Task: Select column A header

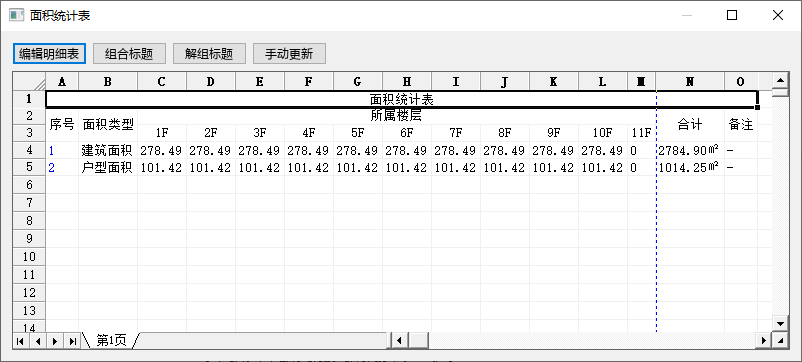Action: tap(62, 81)
